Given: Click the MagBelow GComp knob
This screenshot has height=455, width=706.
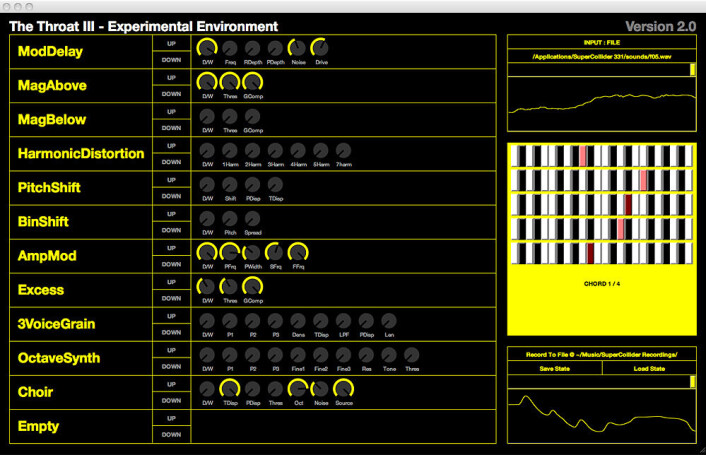Looking at the screenshot, I should (253, 117).
